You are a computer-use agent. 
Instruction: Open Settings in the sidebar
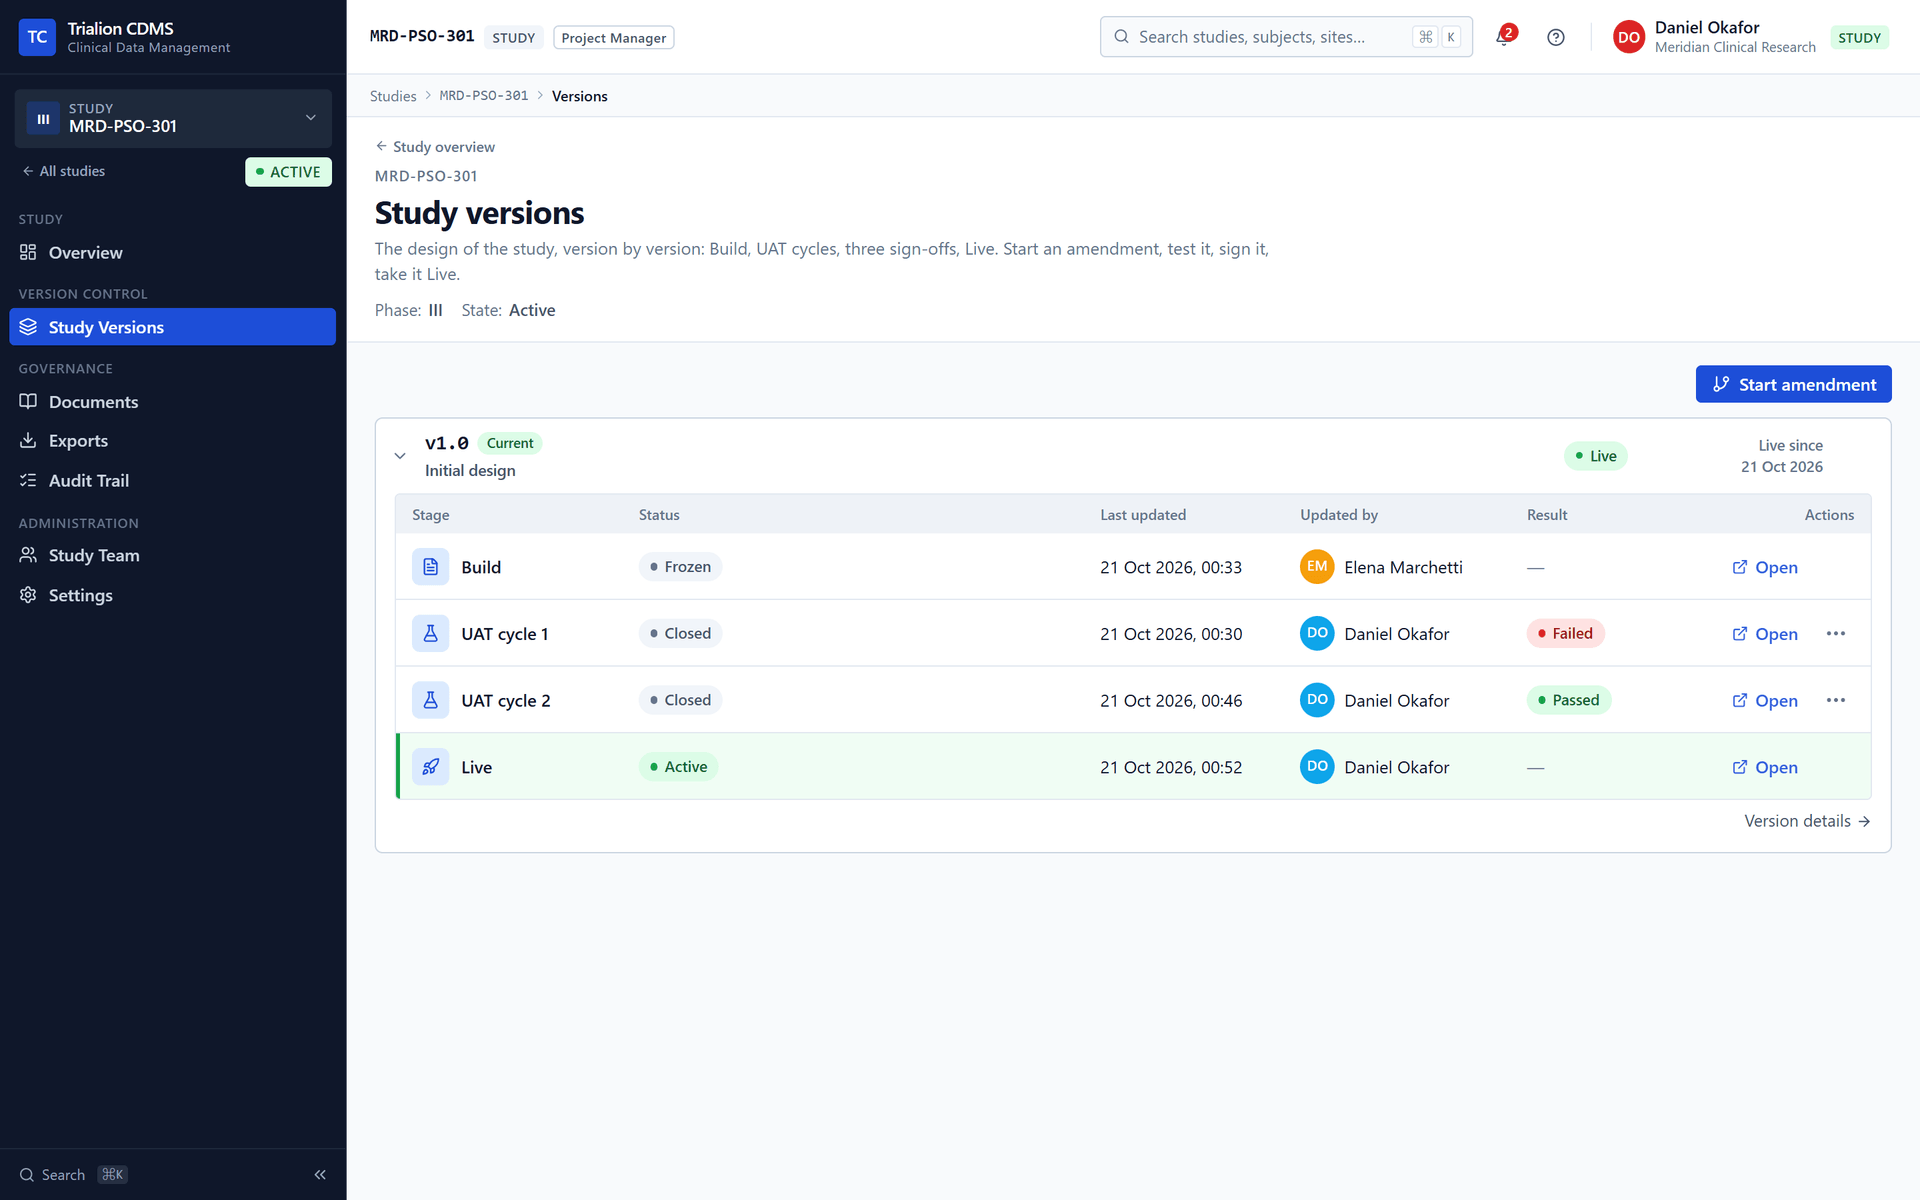172,595
